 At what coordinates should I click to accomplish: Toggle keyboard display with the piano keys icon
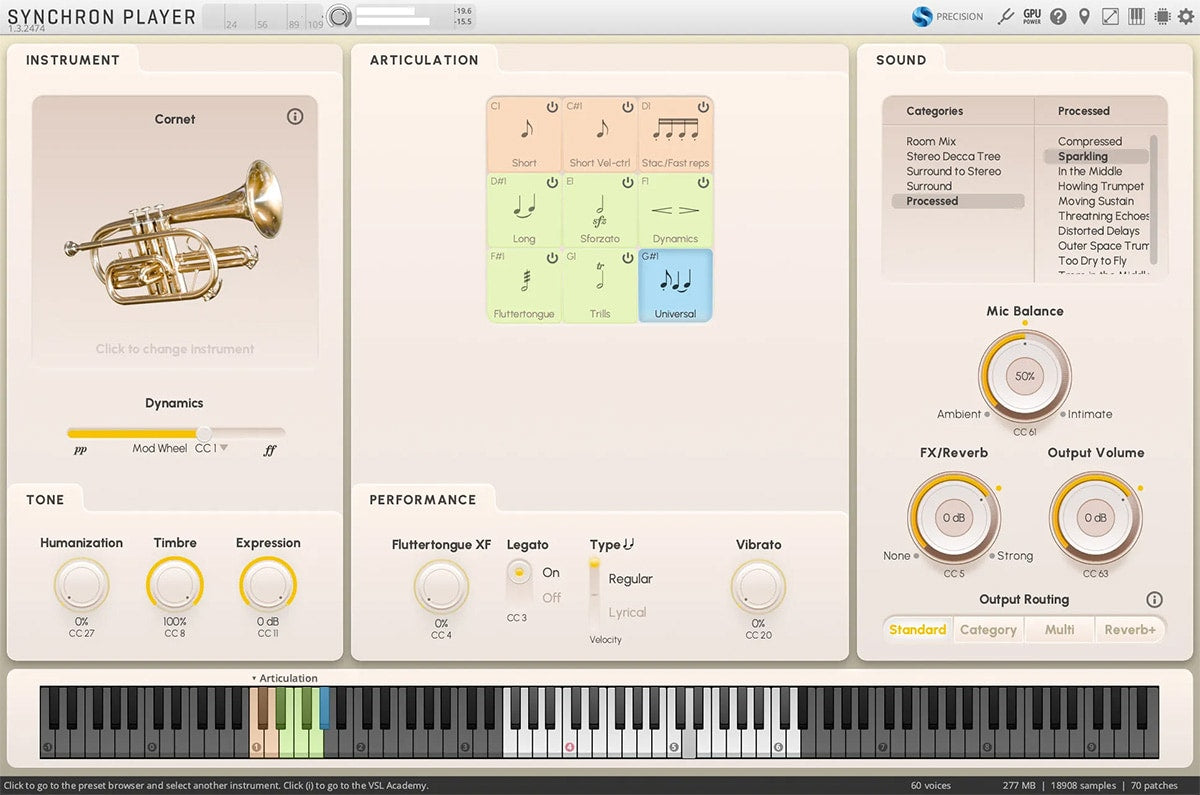coord(1136,16)
